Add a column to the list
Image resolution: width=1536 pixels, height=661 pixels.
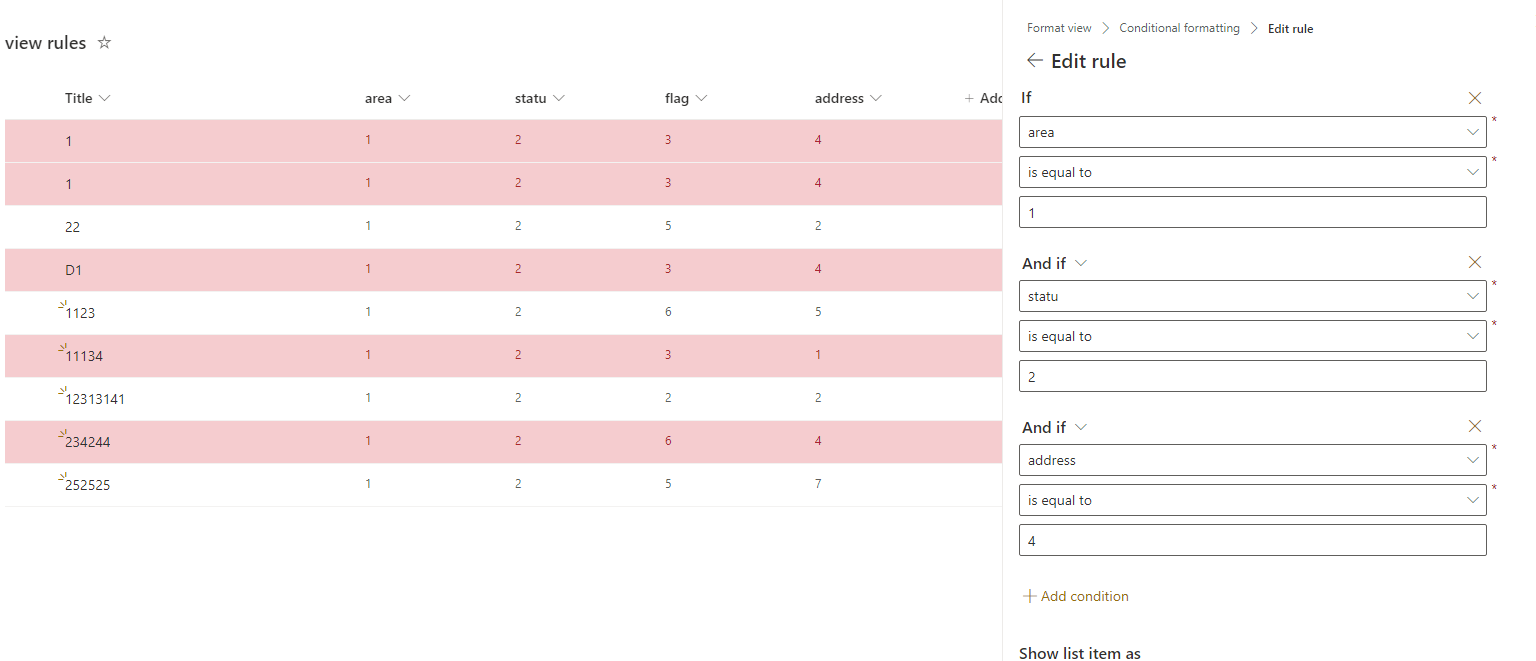(x=983, y=98)
